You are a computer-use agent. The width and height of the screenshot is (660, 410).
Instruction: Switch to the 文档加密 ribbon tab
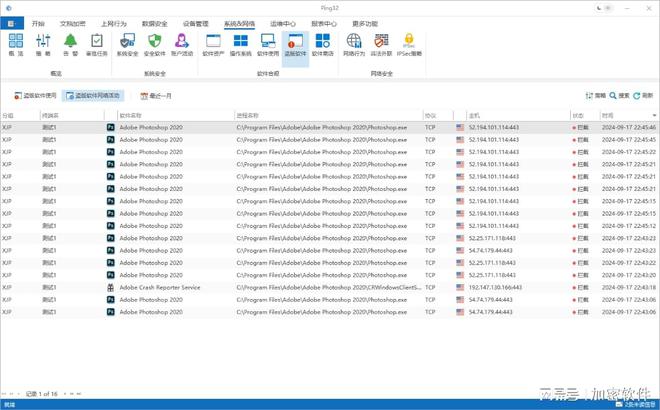click(x=72, y=24)
